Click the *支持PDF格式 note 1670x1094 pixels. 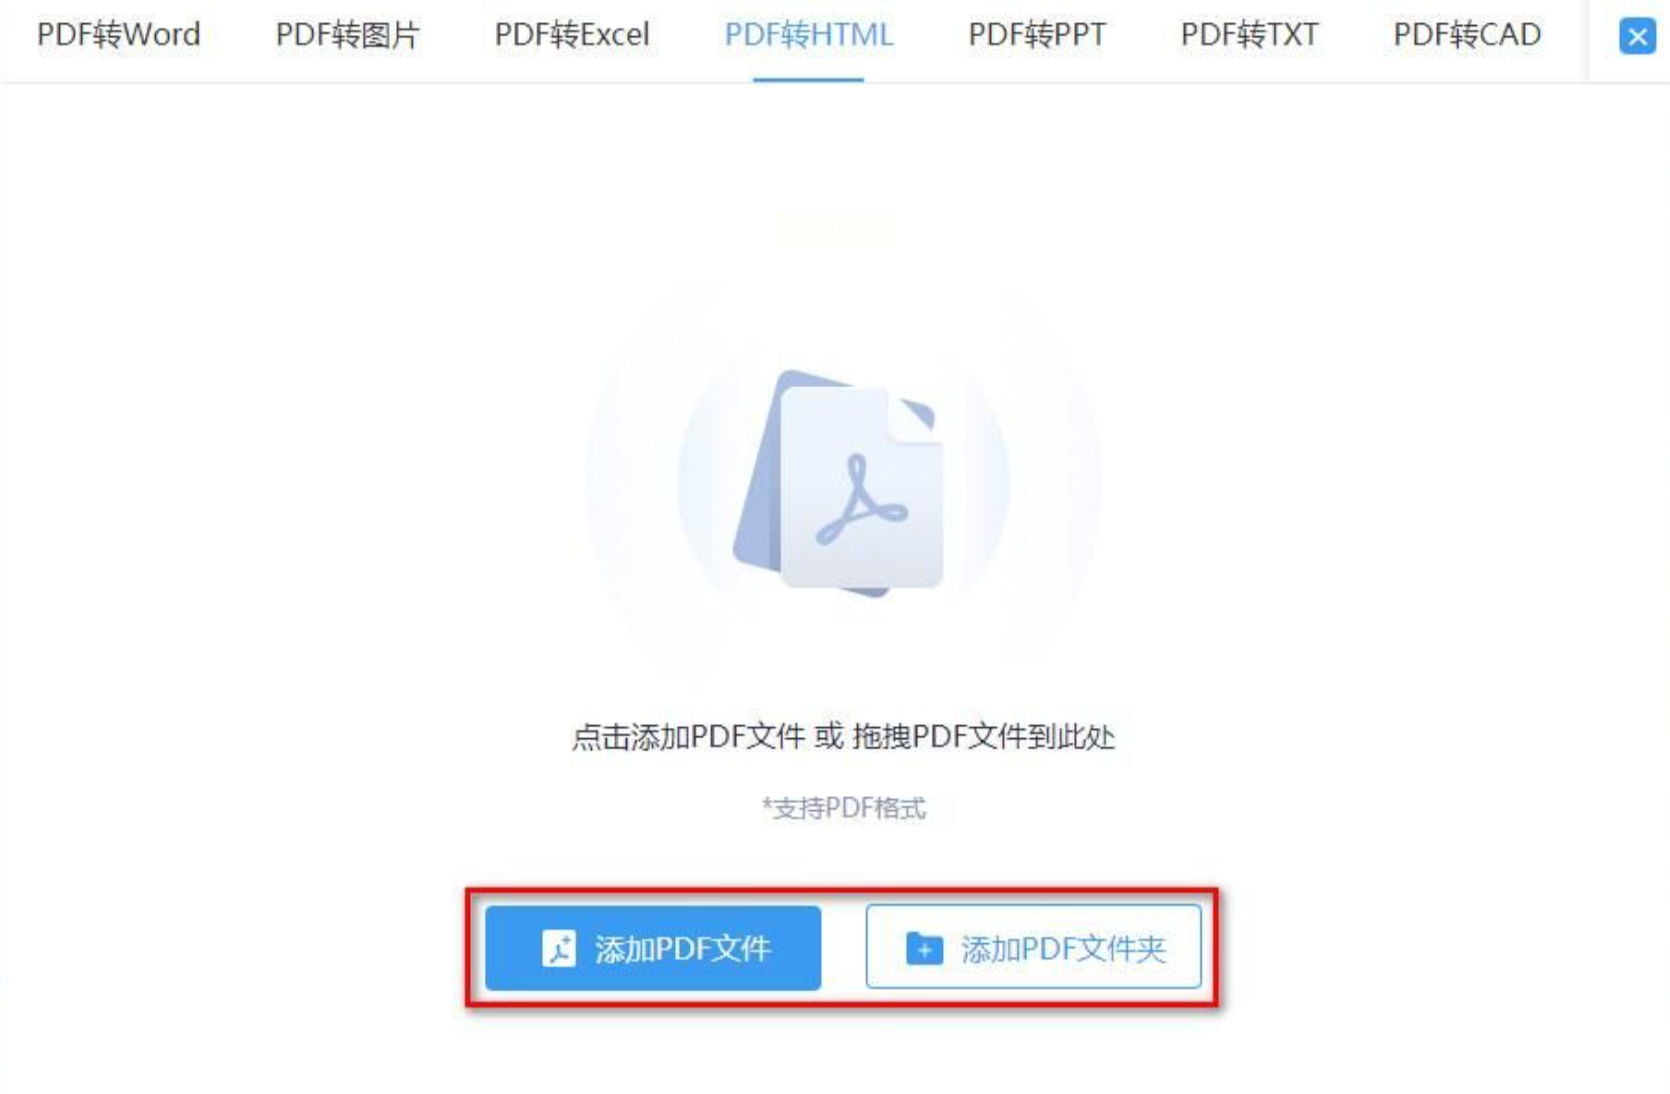coord(843,808)
